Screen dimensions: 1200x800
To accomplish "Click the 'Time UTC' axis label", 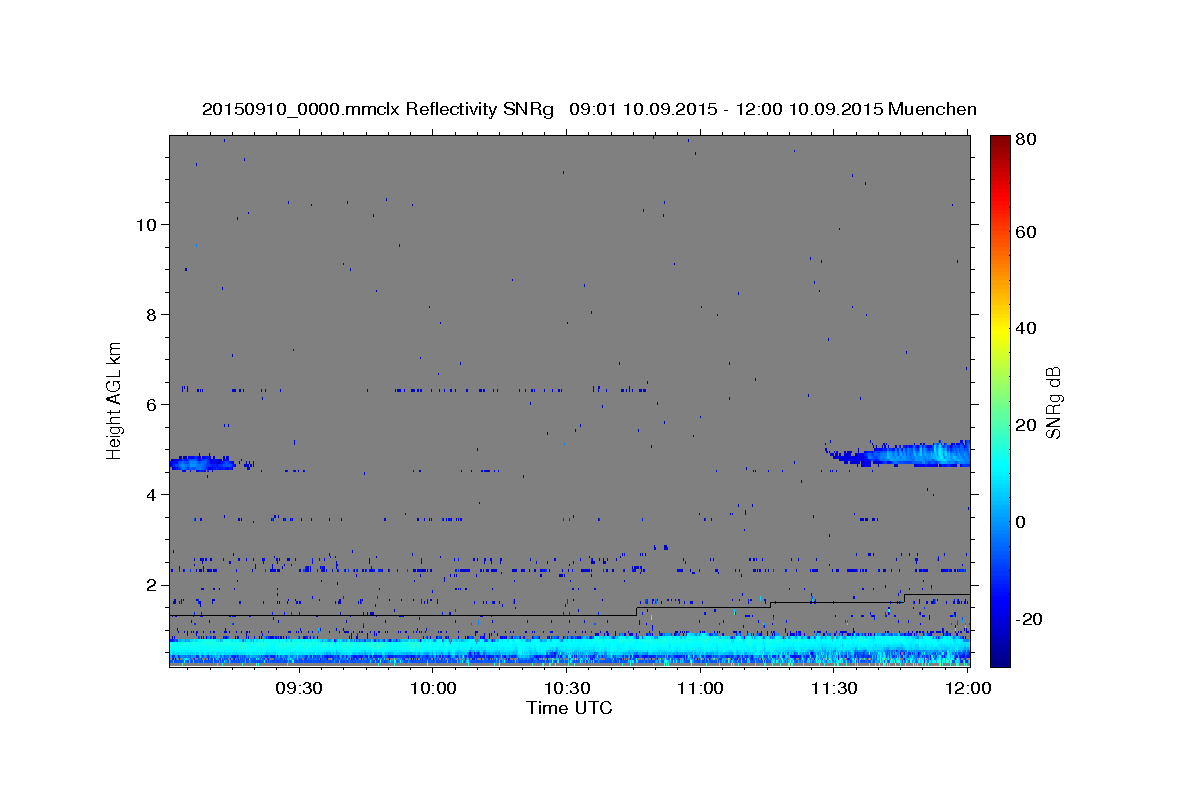I will (569, 708).
